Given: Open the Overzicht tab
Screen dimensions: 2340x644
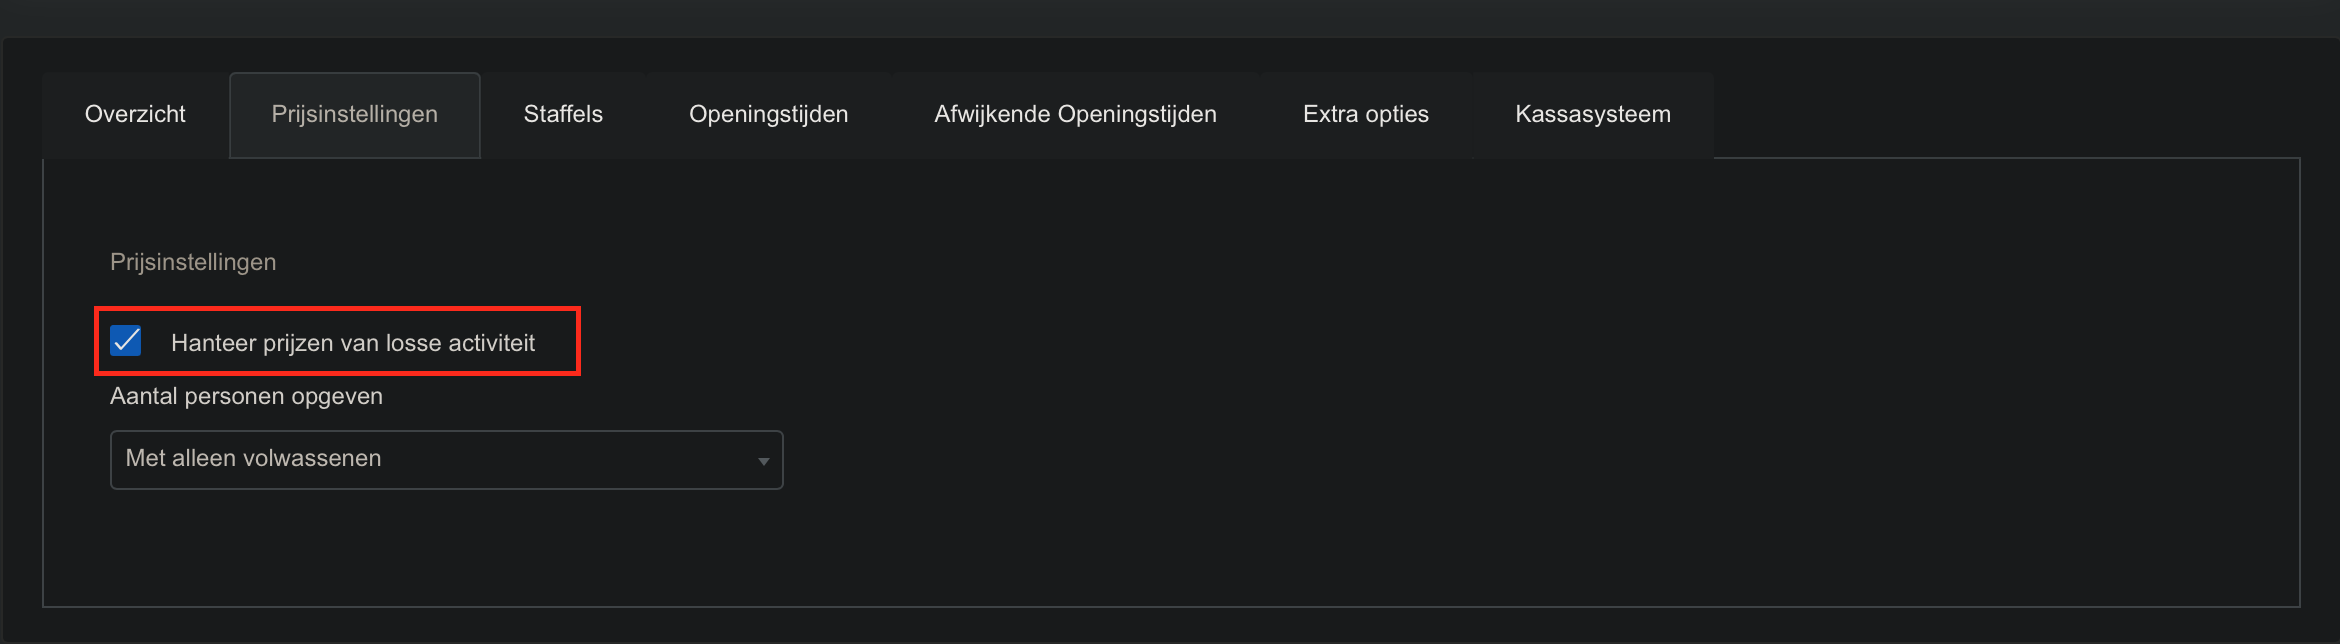Looking at the screenshot, I should point(135,114).
